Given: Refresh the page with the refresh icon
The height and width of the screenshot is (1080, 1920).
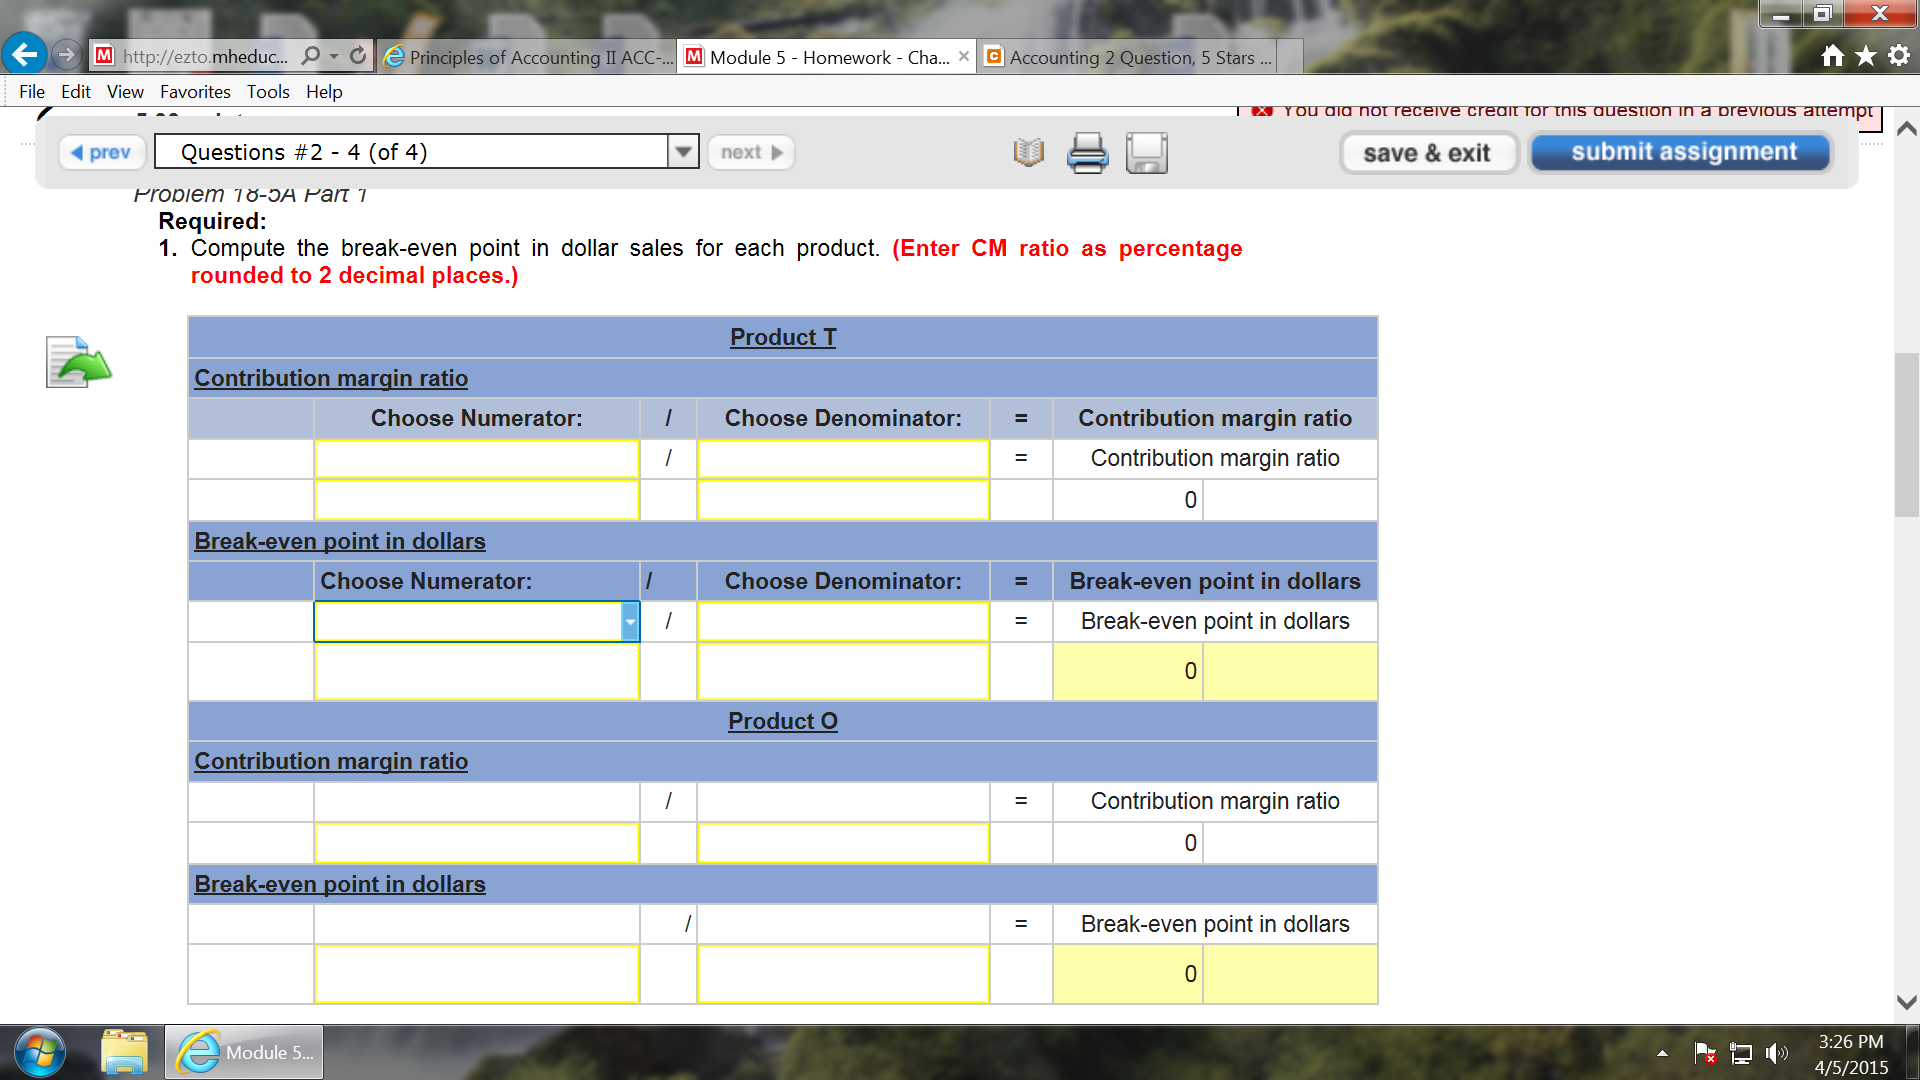Looking at the screenshot, I should 358,56.
